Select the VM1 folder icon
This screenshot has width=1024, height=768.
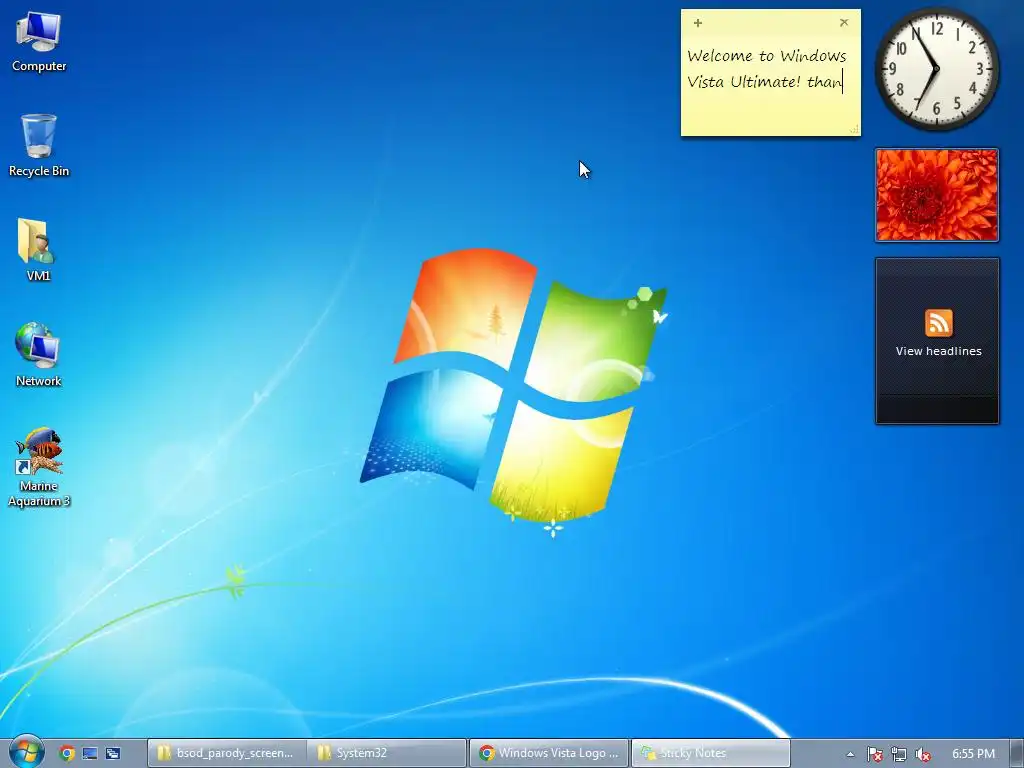tap(38, 249)
